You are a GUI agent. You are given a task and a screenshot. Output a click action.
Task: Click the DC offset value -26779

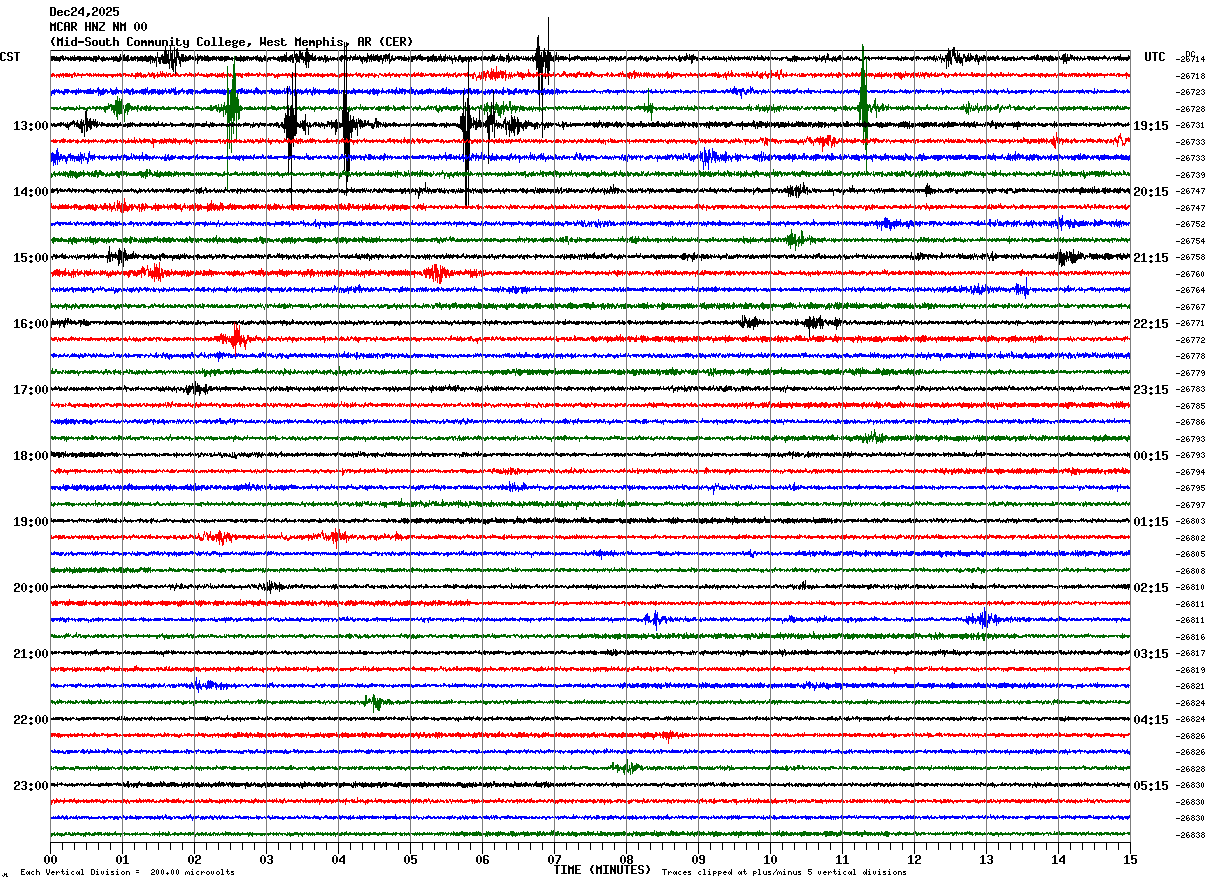(x=1191, y=373)
